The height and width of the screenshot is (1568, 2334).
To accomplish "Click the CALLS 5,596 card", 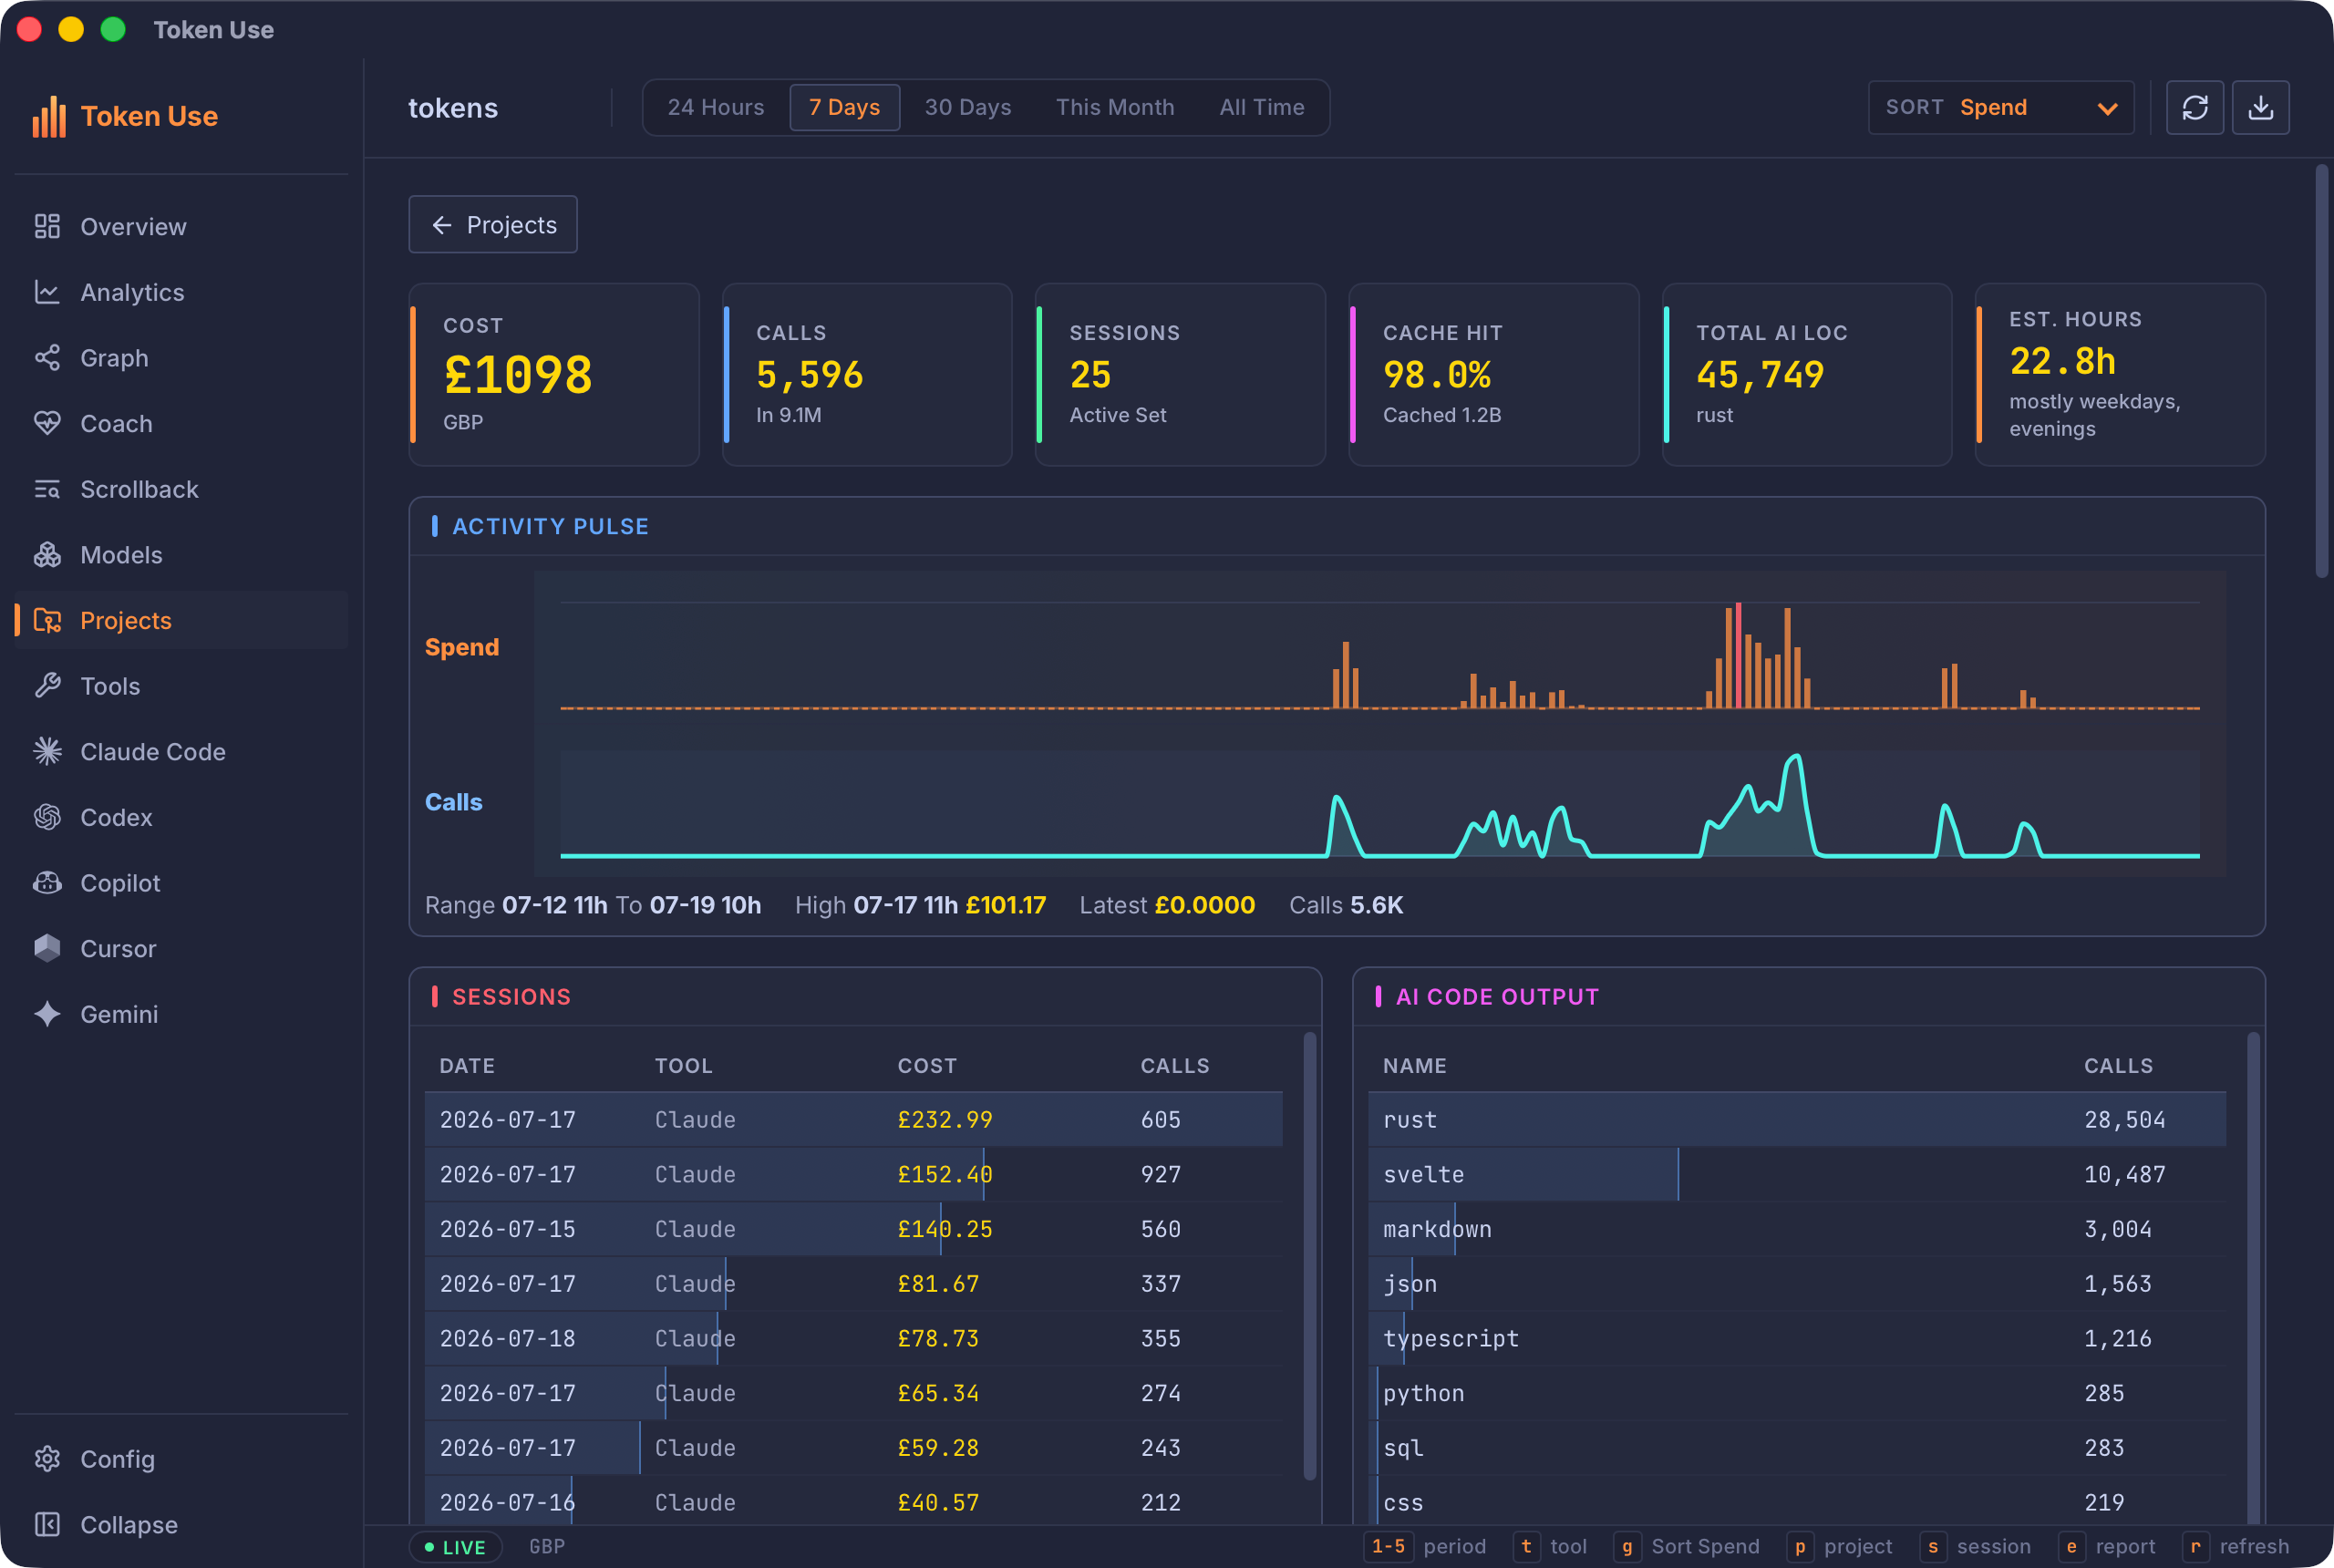I will tap(867, 374).
